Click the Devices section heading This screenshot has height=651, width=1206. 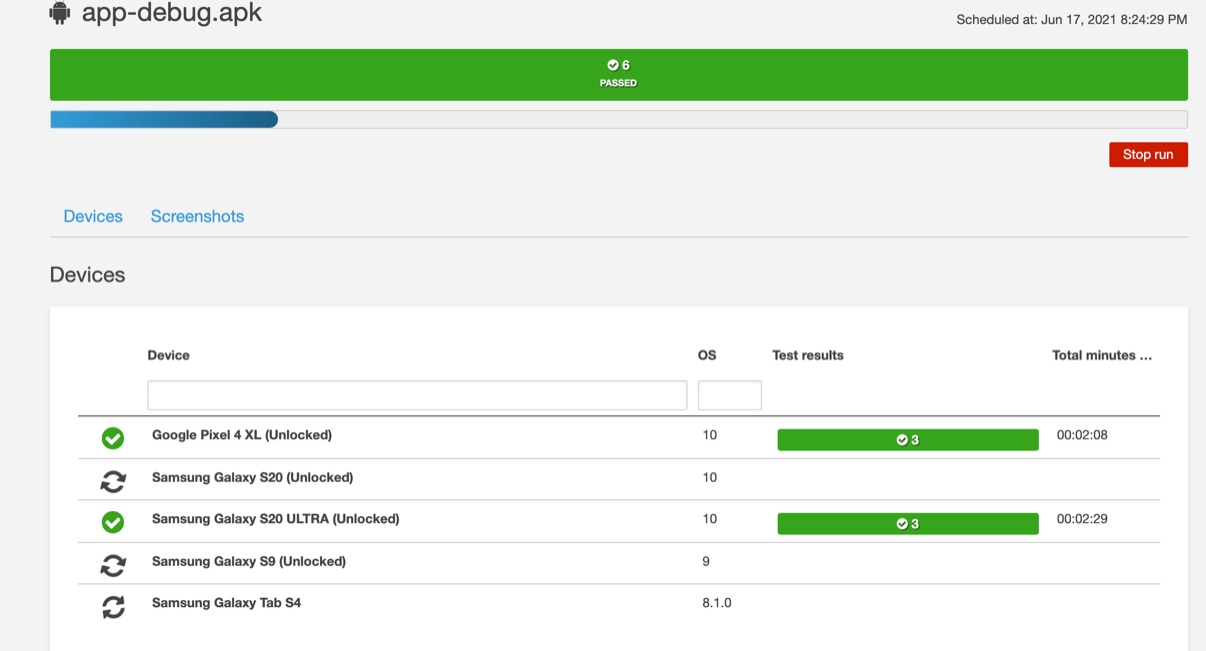87,275
